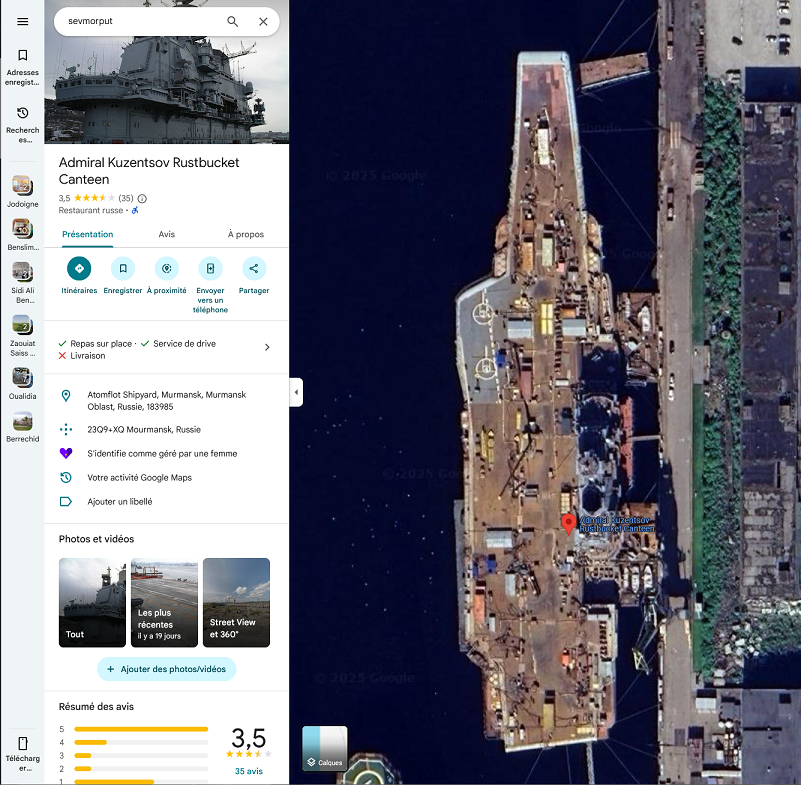Viewport: 801px width, 785px height.
Task: Collapse the side panel arrow
Action: coord(296,392)
